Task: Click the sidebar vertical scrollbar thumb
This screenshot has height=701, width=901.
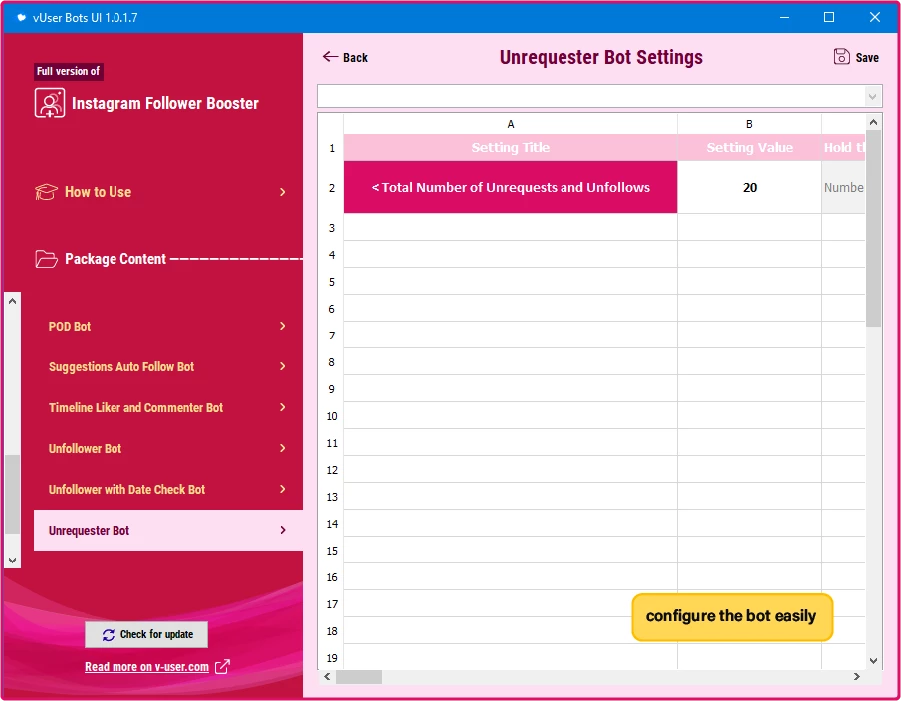Action: 13,494
